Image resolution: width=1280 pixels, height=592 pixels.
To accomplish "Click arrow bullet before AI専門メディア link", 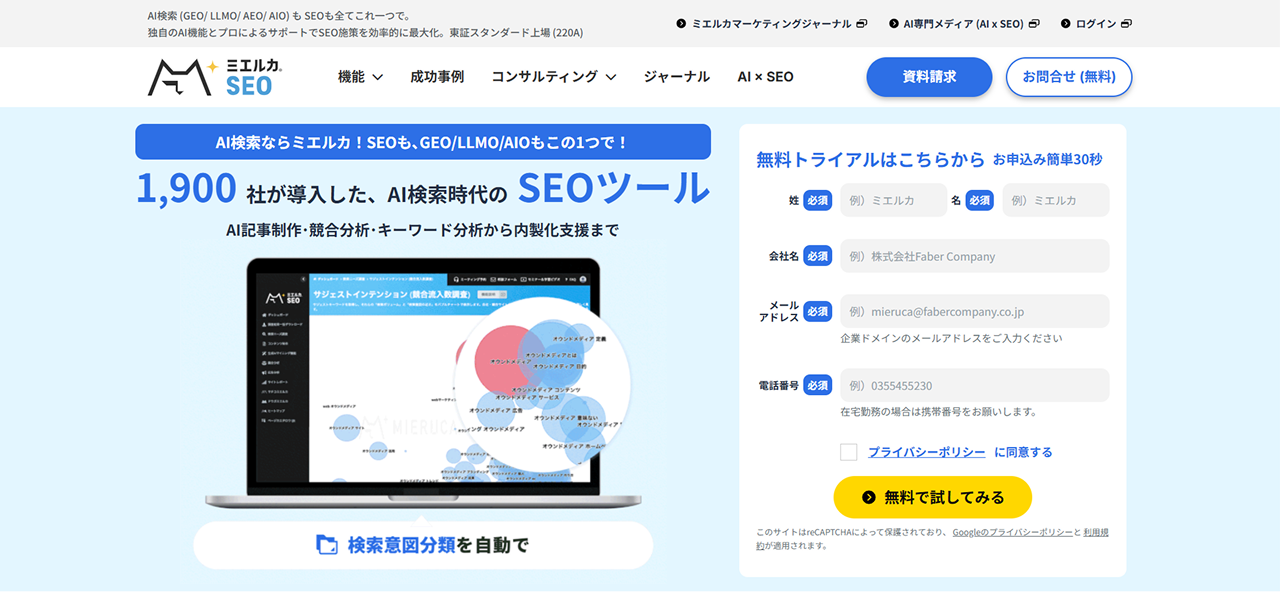I will pos(894,23).
